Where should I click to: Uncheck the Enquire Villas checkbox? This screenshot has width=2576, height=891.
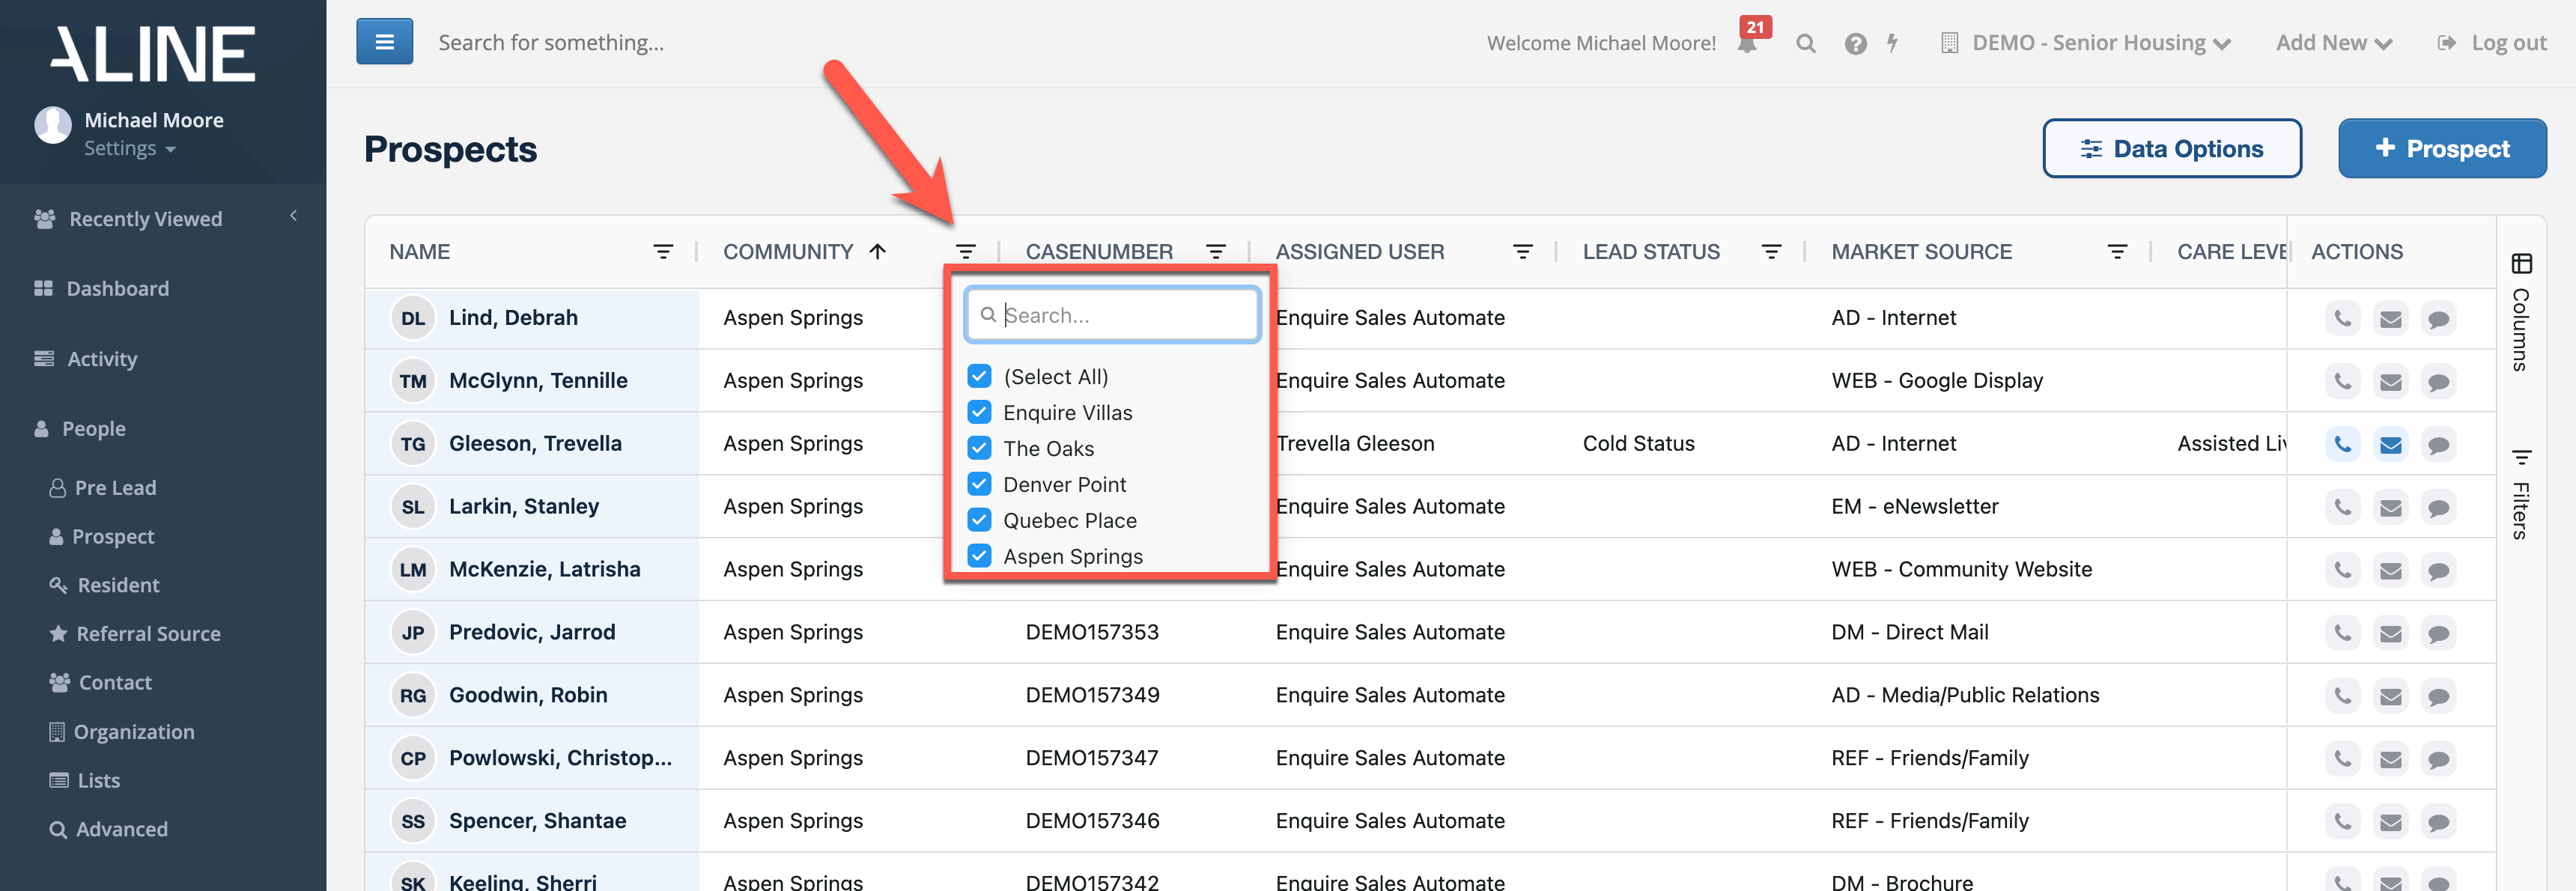(979, 412)
